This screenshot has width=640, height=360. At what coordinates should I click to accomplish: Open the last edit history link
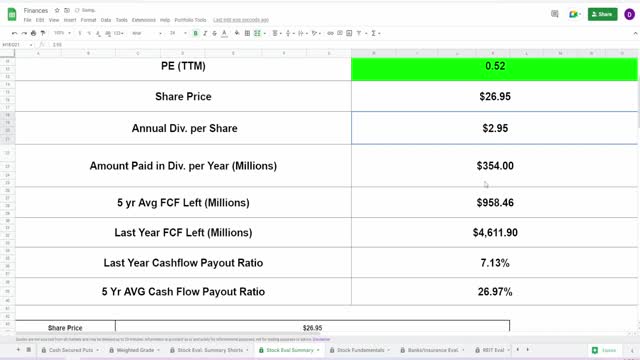[x=241, y=20]
